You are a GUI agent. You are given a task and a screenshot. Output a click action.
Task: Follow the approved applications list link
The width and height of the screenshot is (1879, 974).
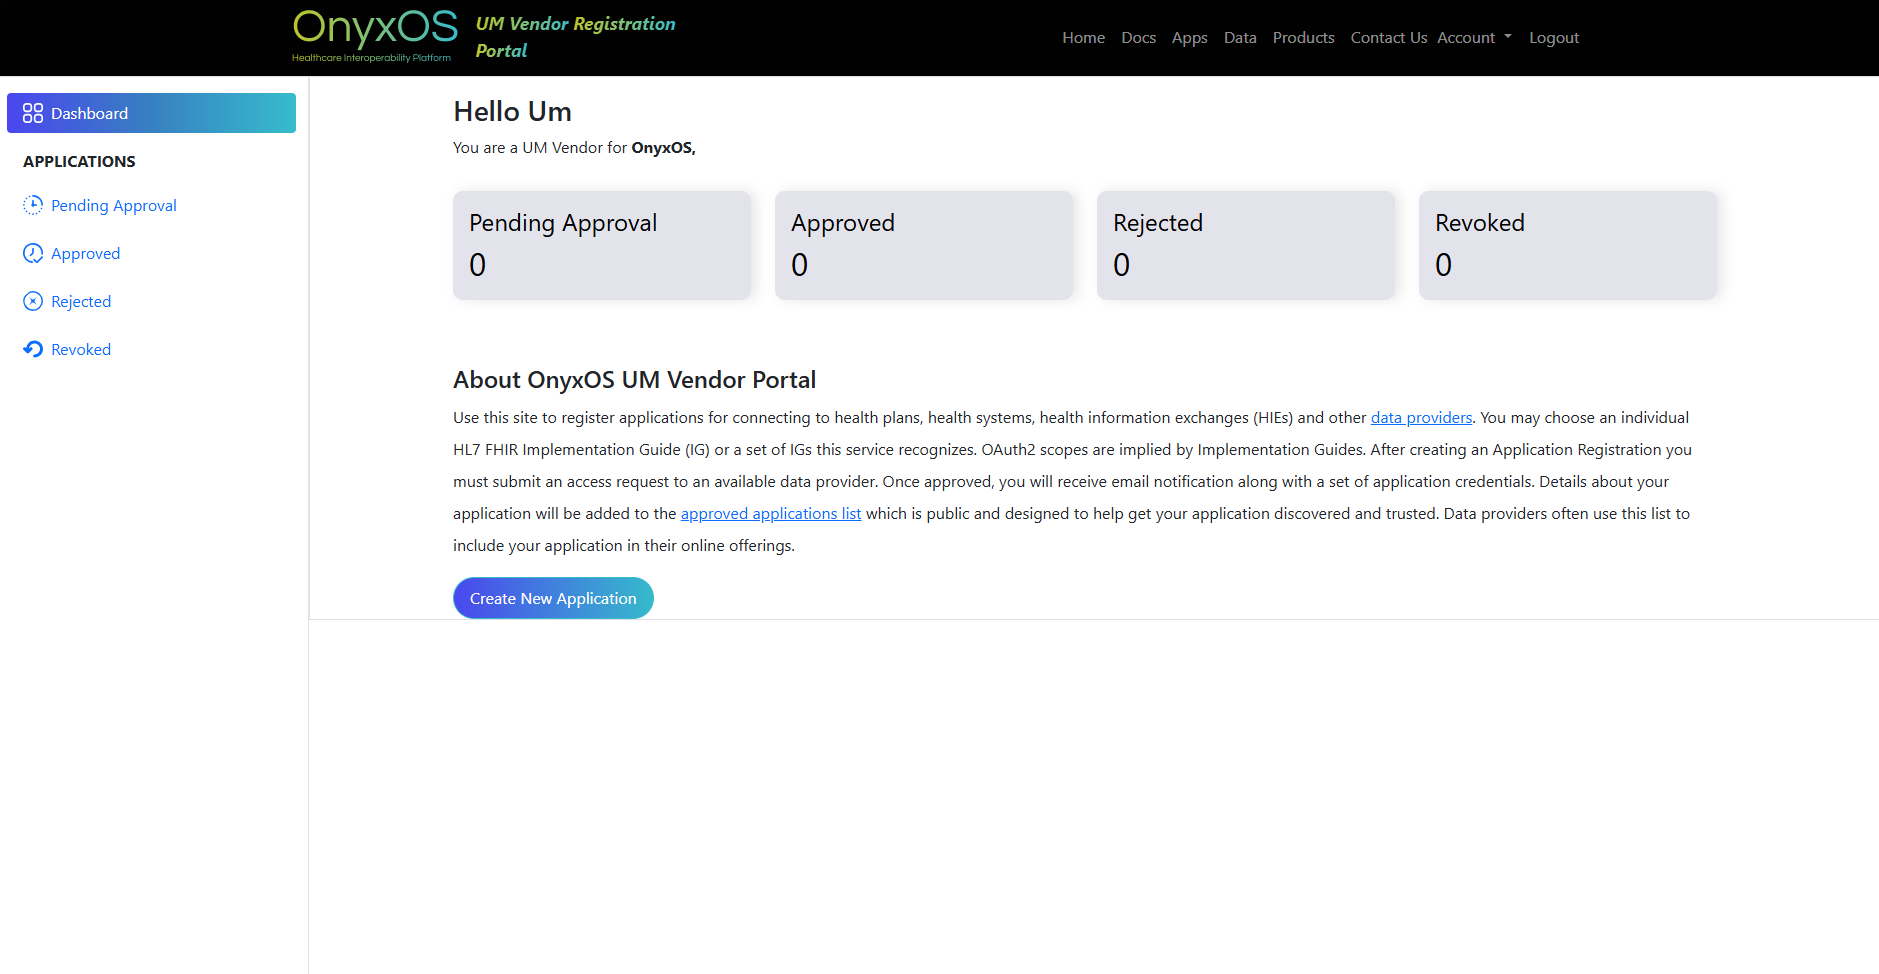[x=771, y=513]
